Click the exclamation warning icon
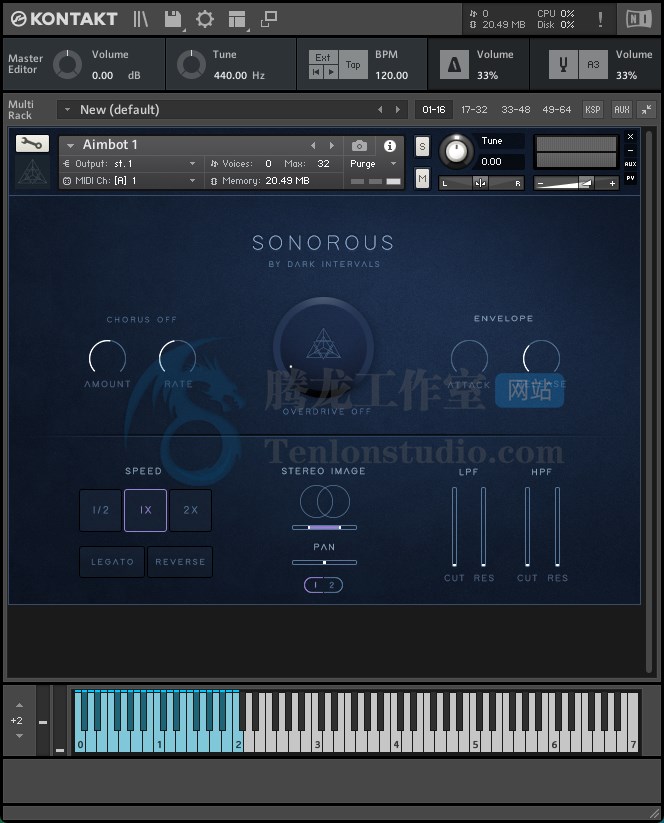Viewport: 664px width, 823px height. (600, 19)
